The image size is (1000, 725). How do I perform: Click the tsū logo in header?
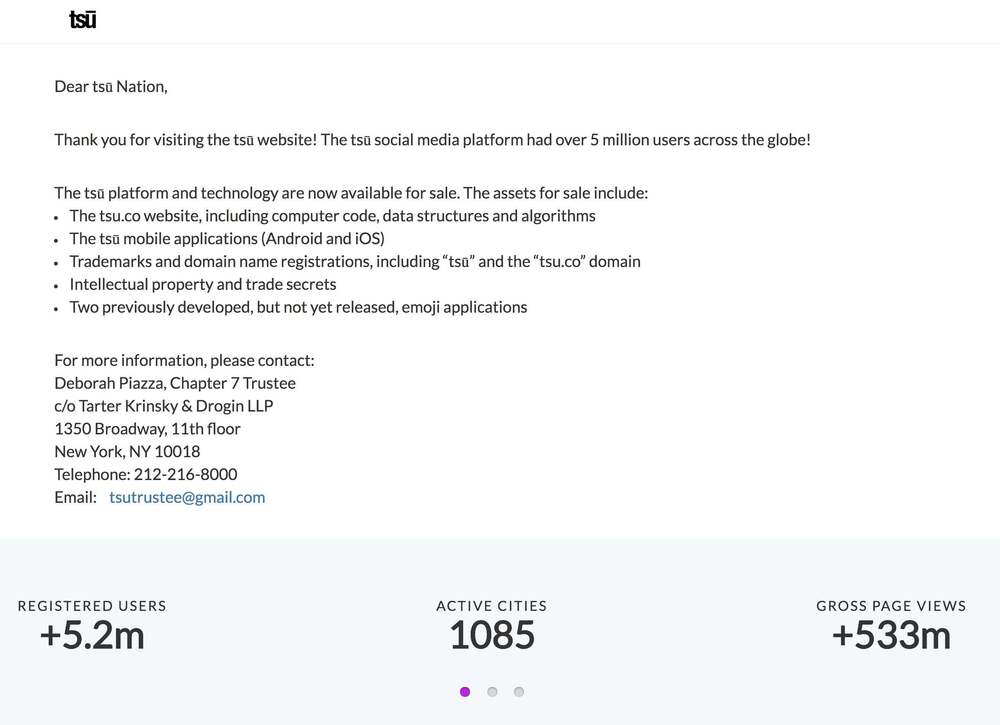click(x=83, y=20)
